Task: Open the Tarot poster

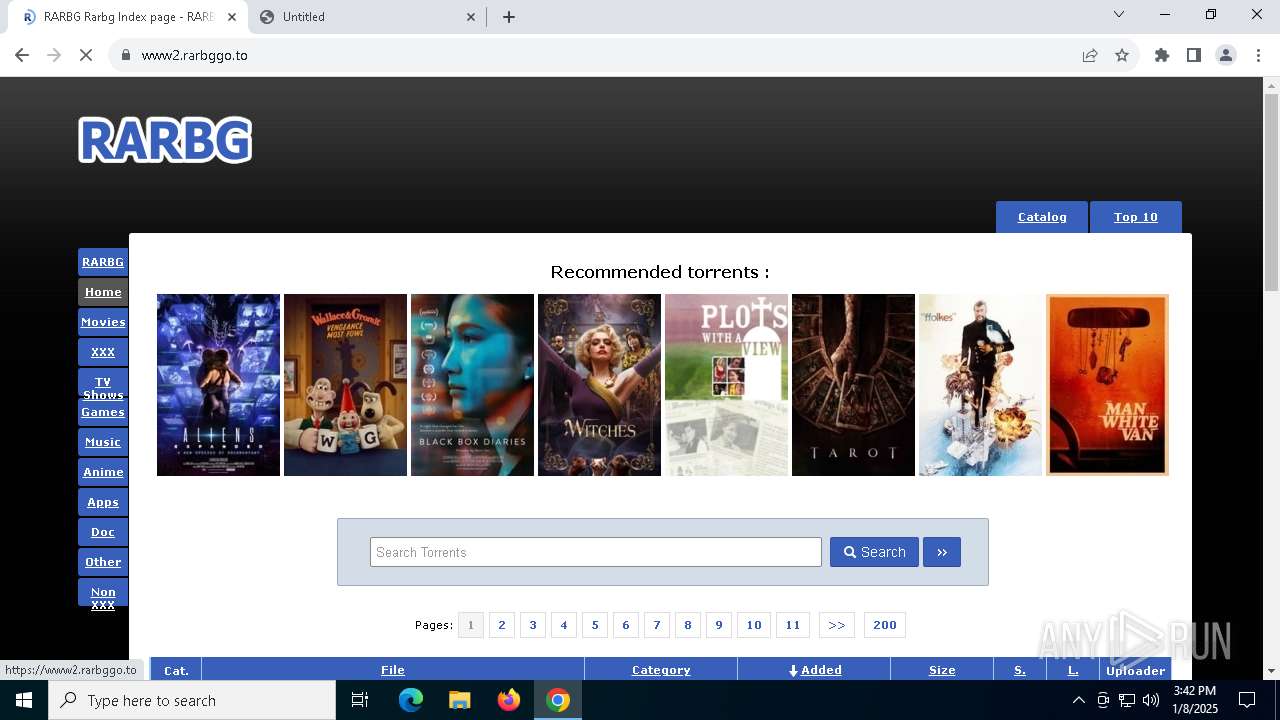Action: [853, 385]
